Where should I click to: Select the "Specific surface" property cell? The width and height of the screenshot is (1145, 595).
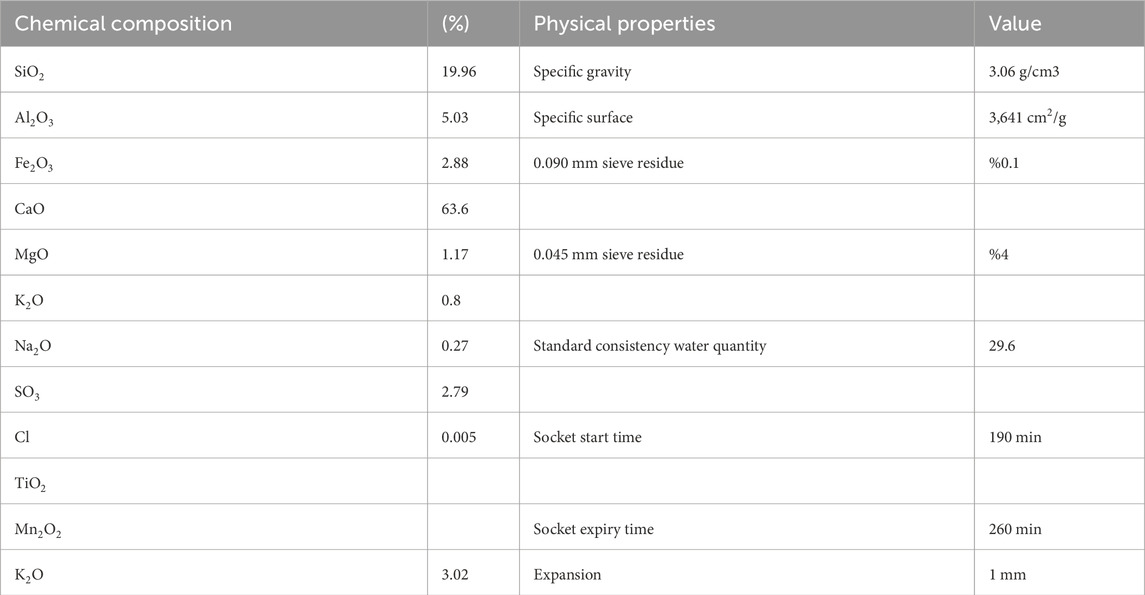(x=583, y=118)
